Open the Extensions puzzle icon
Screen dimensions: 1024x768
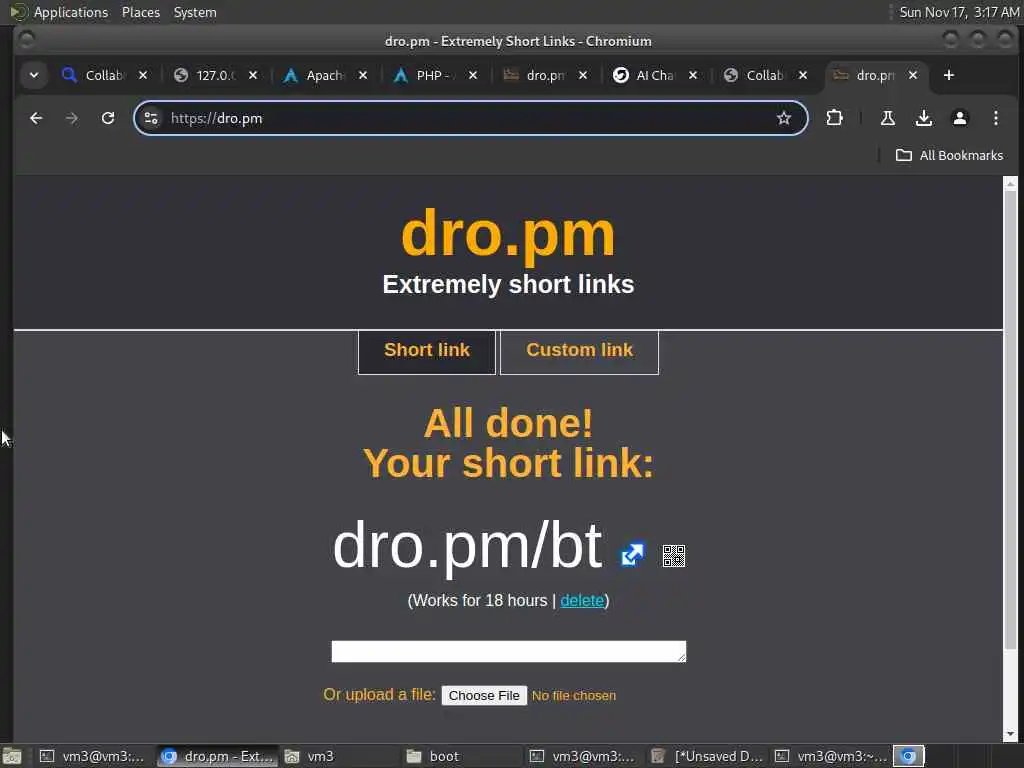click(x=834, y=118)
